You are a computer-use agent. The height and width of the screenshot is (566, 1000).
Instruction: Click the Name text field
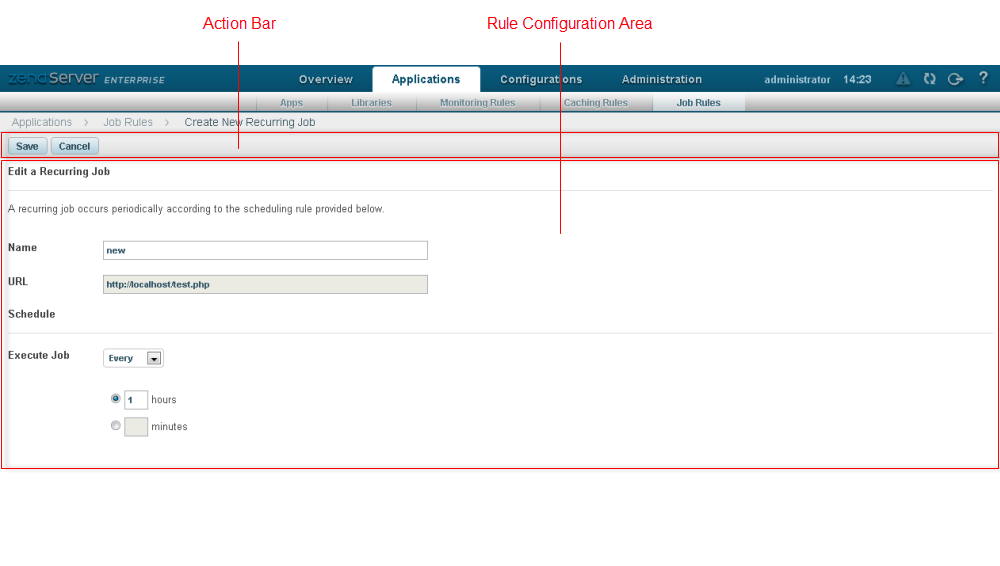pos(265,250)
